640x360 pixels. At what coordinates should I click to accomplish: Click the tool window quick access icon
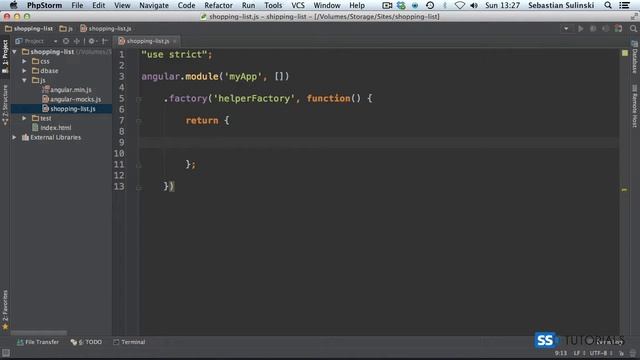point(5,353)
